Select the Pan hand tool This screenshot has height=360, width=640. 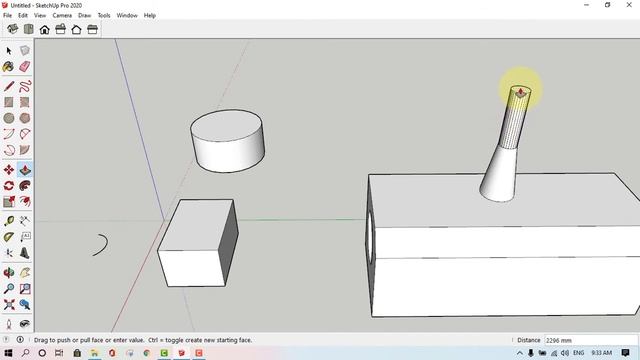point(25,273)
